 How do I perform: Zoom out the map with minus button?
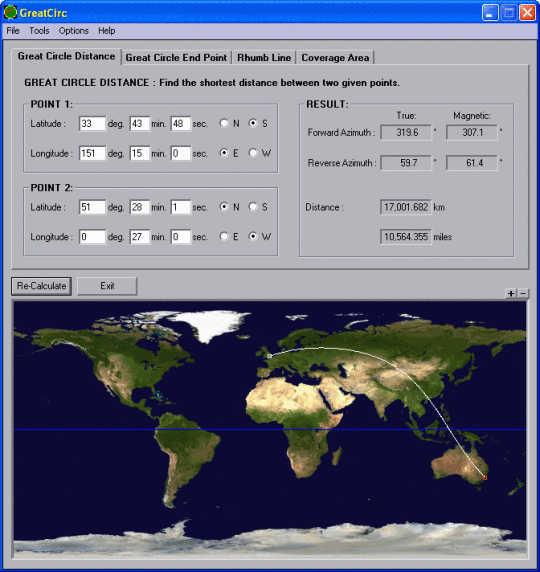(523, 293)
